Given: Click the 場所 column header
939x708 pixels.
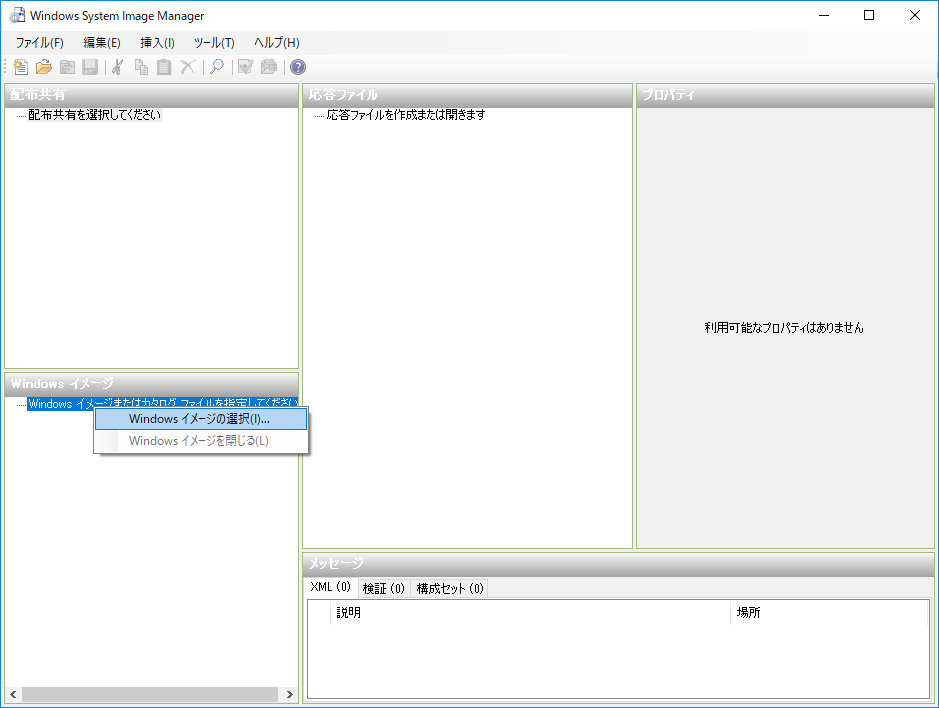Looking at the screenshot, I should (x=829, y=612).
